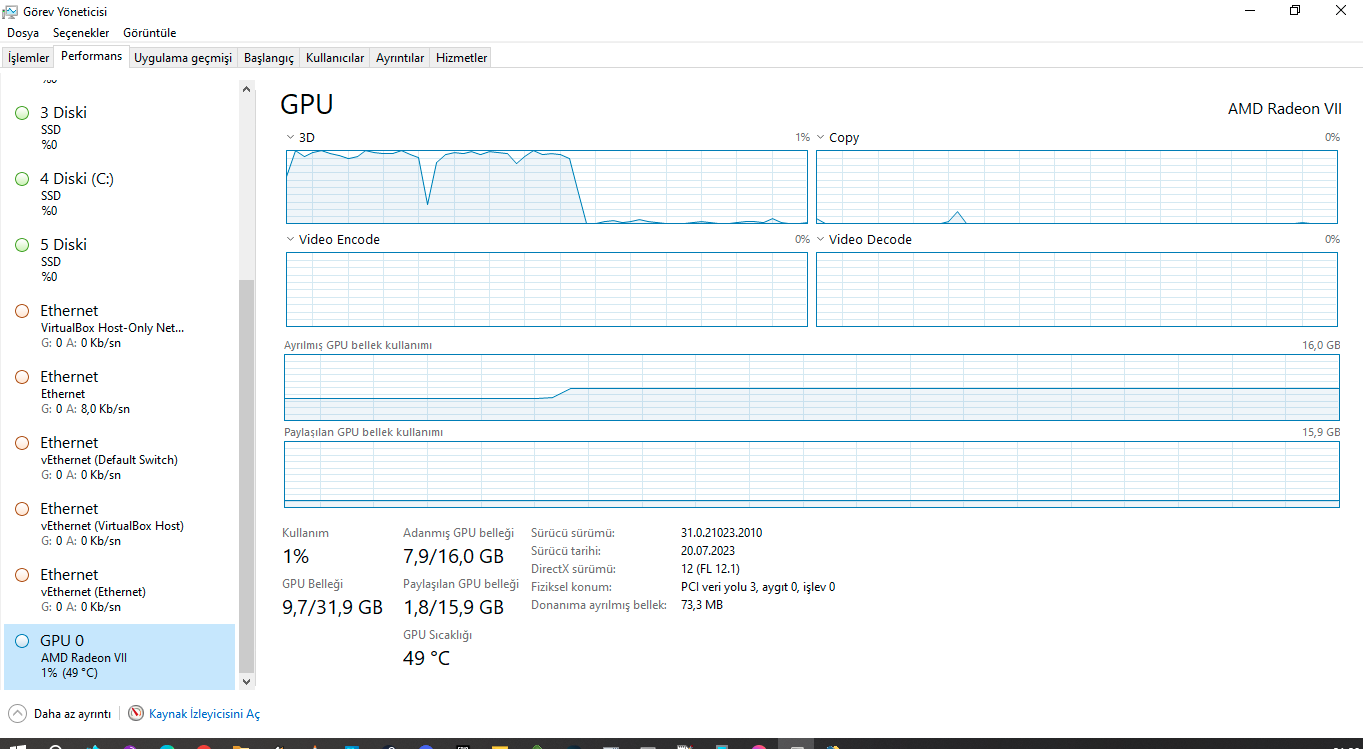Select the 4 Diski (C:) disk icon
Screen dimensions: 1363x749
21,179
